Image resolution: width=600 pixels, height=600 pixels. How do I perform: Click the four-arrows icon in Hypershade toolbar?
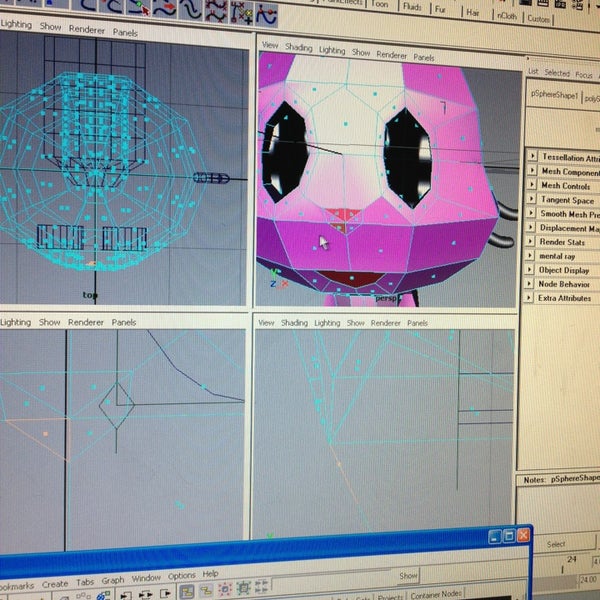(262, 586)
